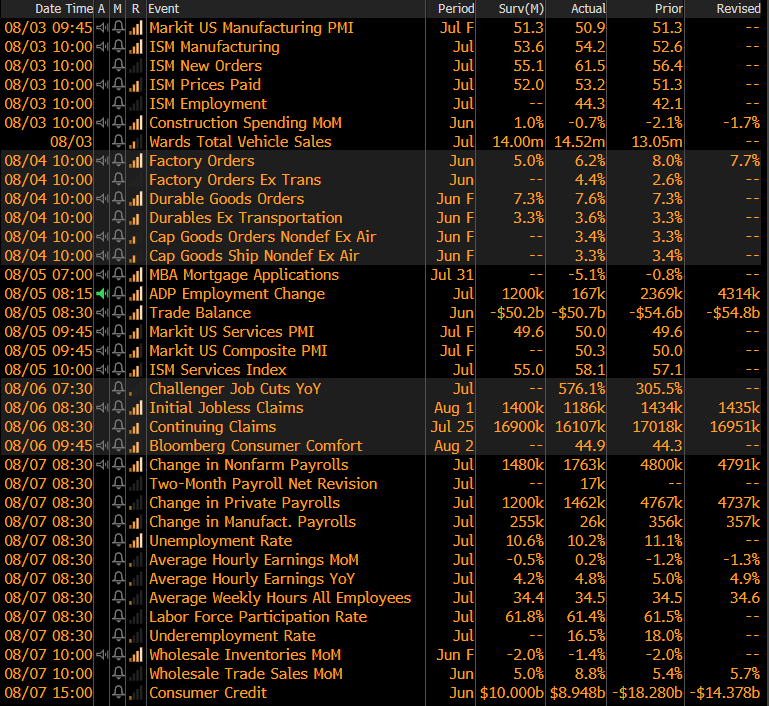Toggle alert bell for Continuing Claims
Image resolution: width=769 pixels, height=706 pixels.
point(118,427)
